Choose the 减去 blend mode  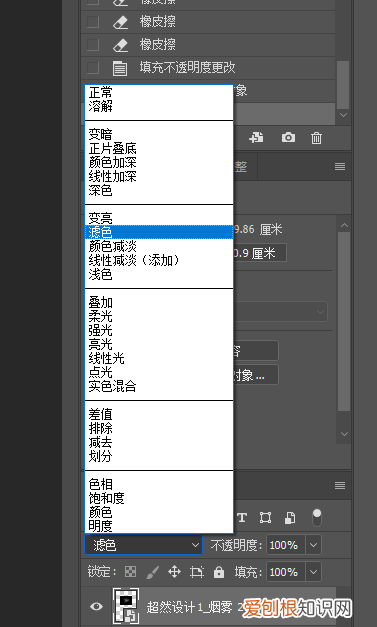coord(159,442)
